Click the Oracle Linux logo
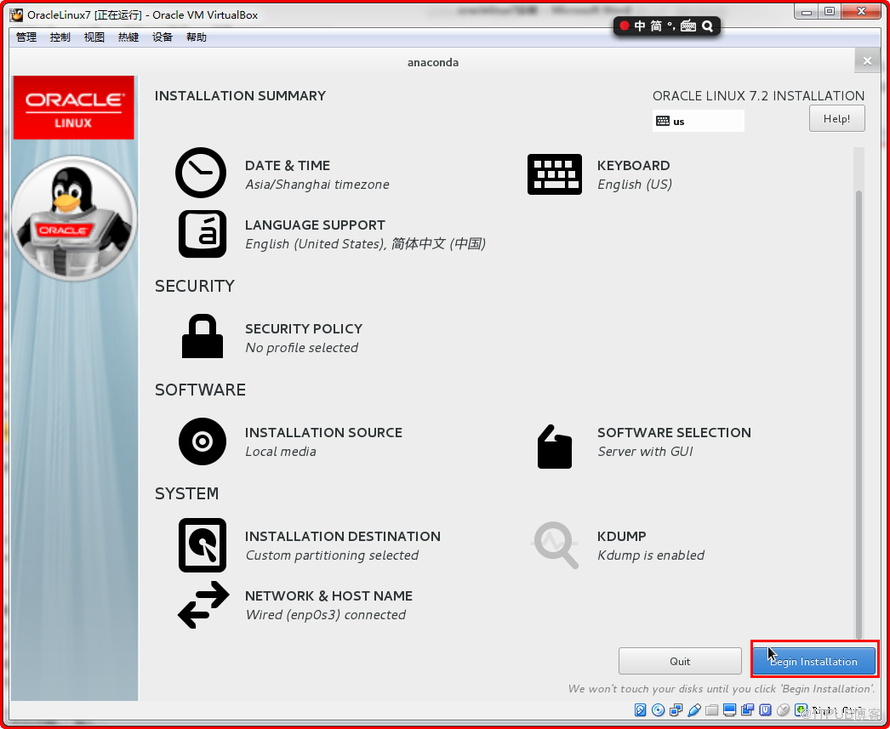The height and width of the screenshot is (729, 890). coord(74,107)
